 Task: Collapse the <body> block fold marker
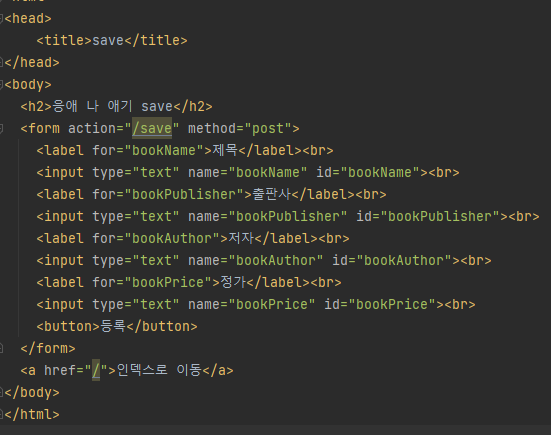point(1,85)
